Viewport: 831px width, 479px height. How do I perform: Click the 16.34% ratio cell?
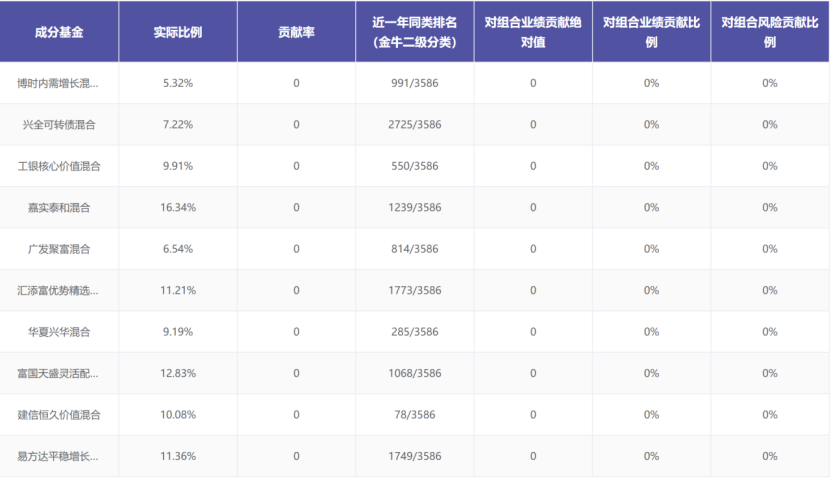click(x=178, y=208)
